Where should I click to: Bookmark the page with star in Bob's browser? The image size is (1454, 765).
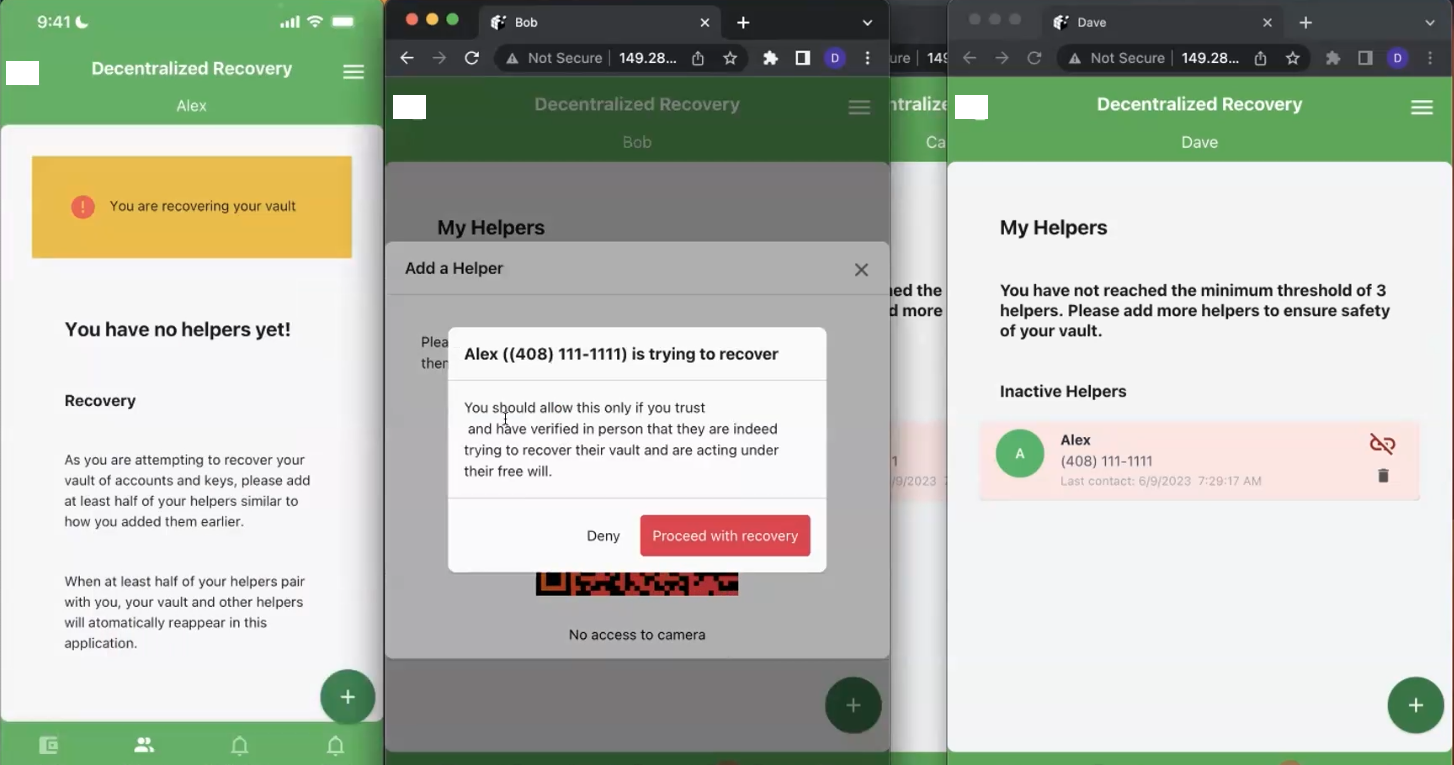click(x=730, y=58)
